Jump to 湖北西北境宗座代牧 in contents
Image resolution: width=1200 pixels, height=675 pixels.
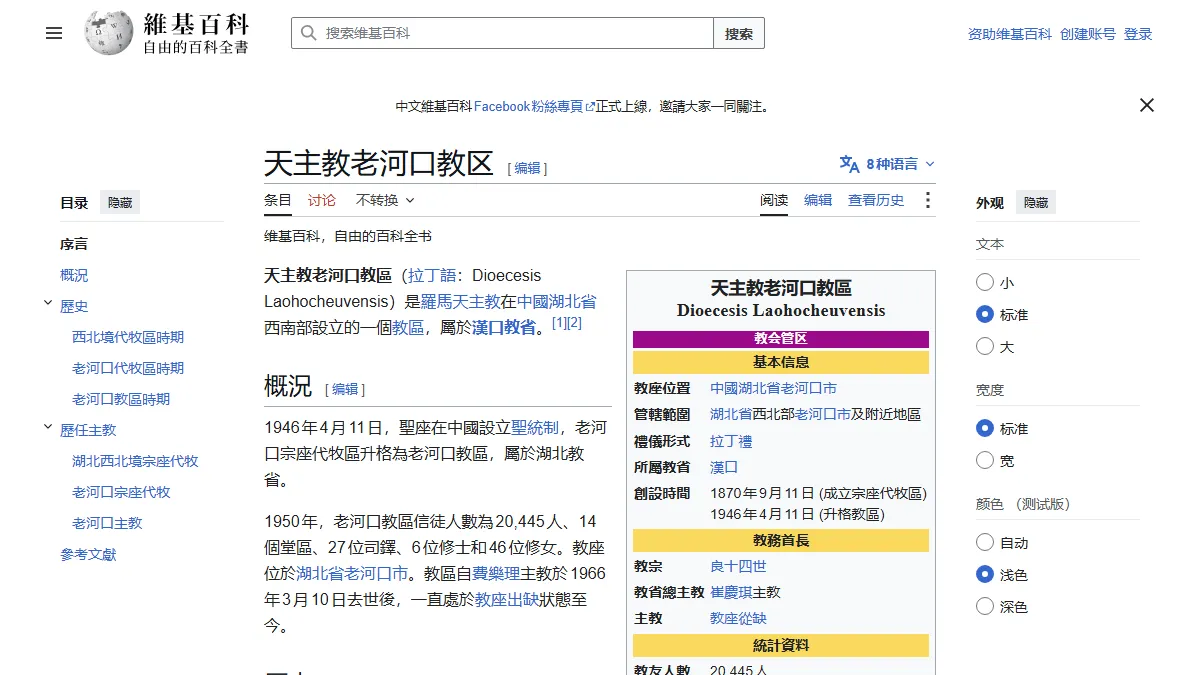(135, 461)
